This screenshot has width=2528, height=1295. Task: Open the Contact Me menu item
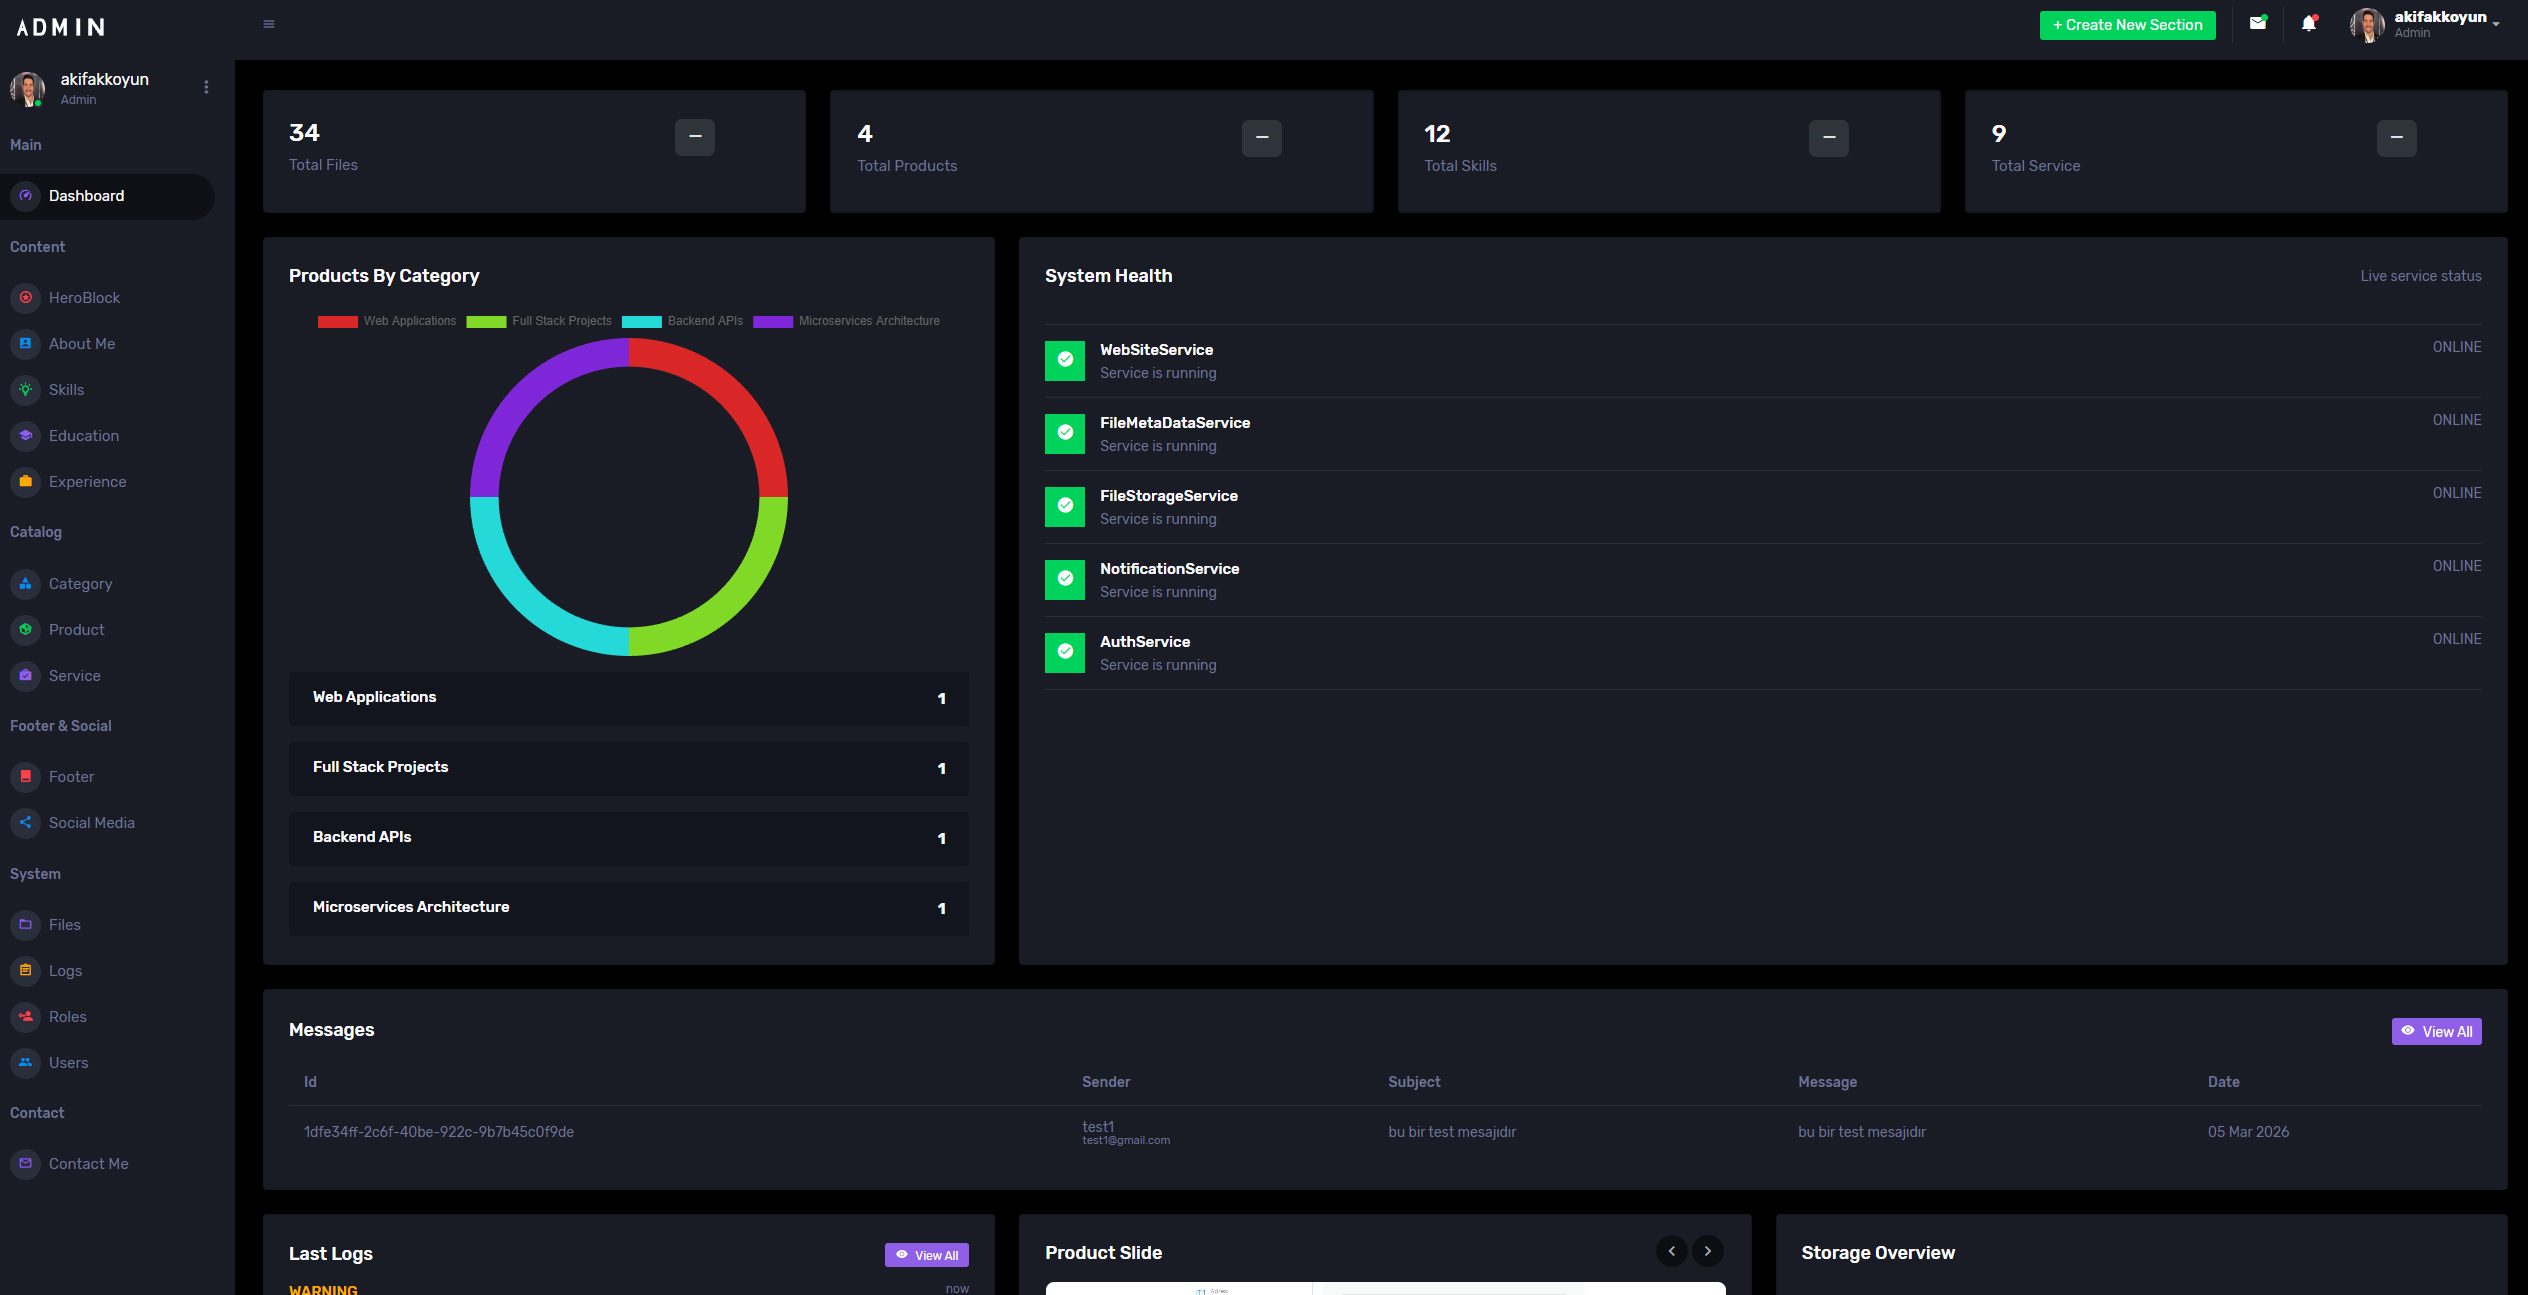coord(88,1163)
